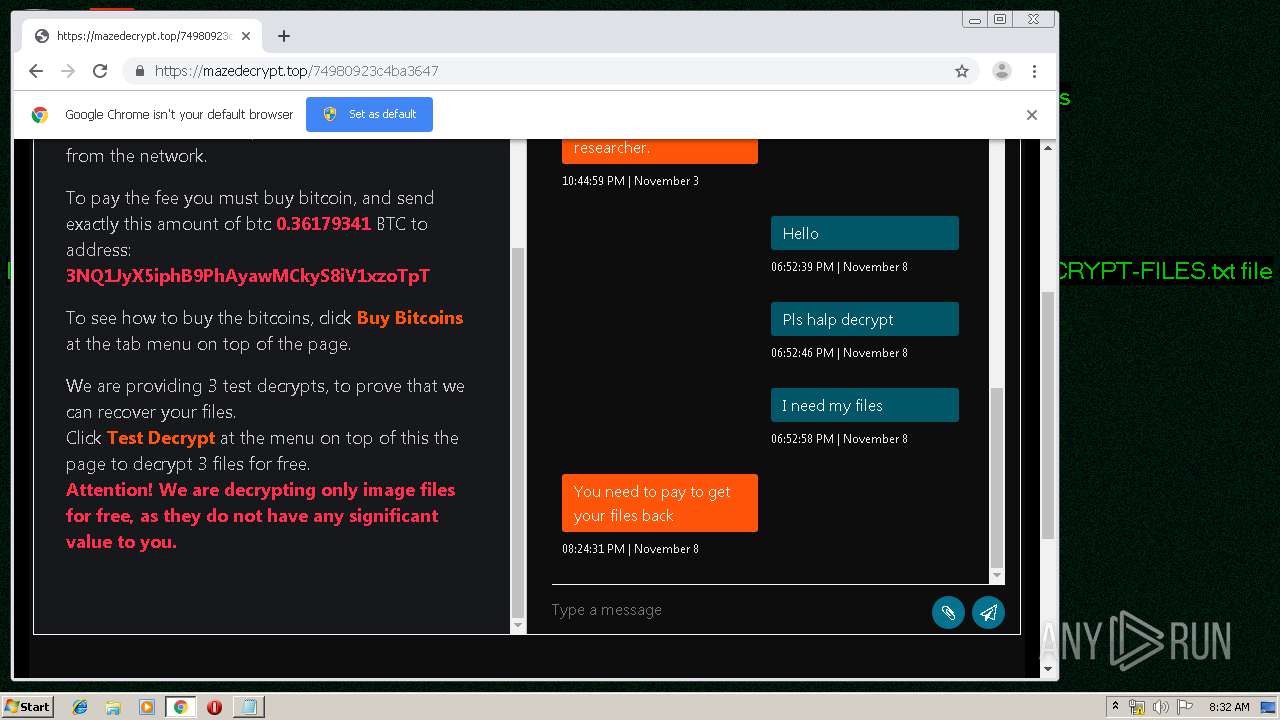
Task: Click the red Opera-like taskbar icon
Action: tap(214, 707)
